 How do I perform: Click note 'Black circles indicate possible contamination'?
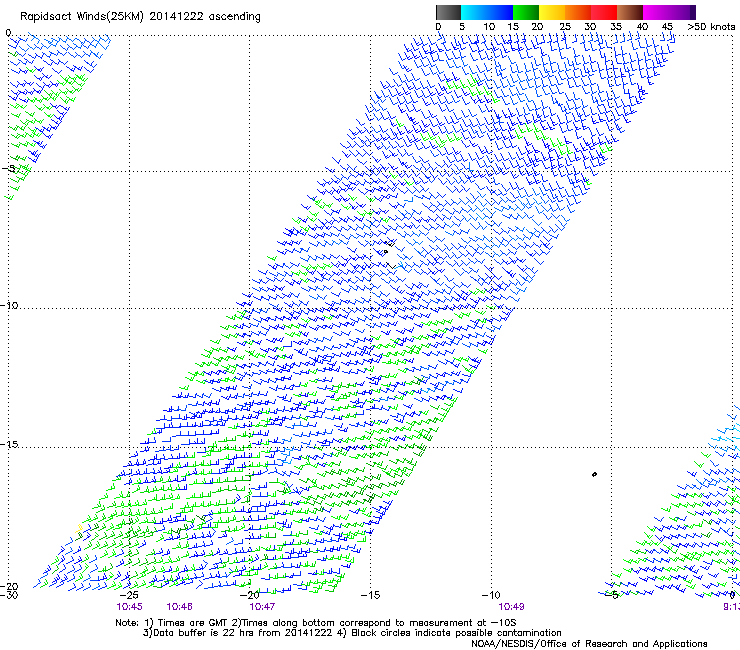point(456,633)
